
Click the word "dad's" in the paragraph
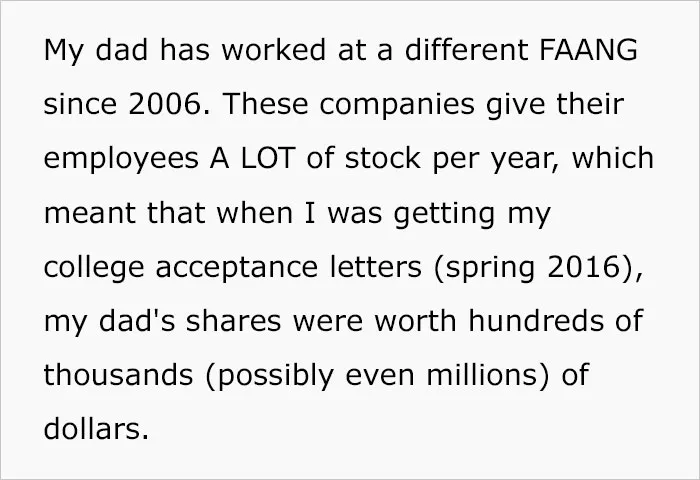pos(137,321)
